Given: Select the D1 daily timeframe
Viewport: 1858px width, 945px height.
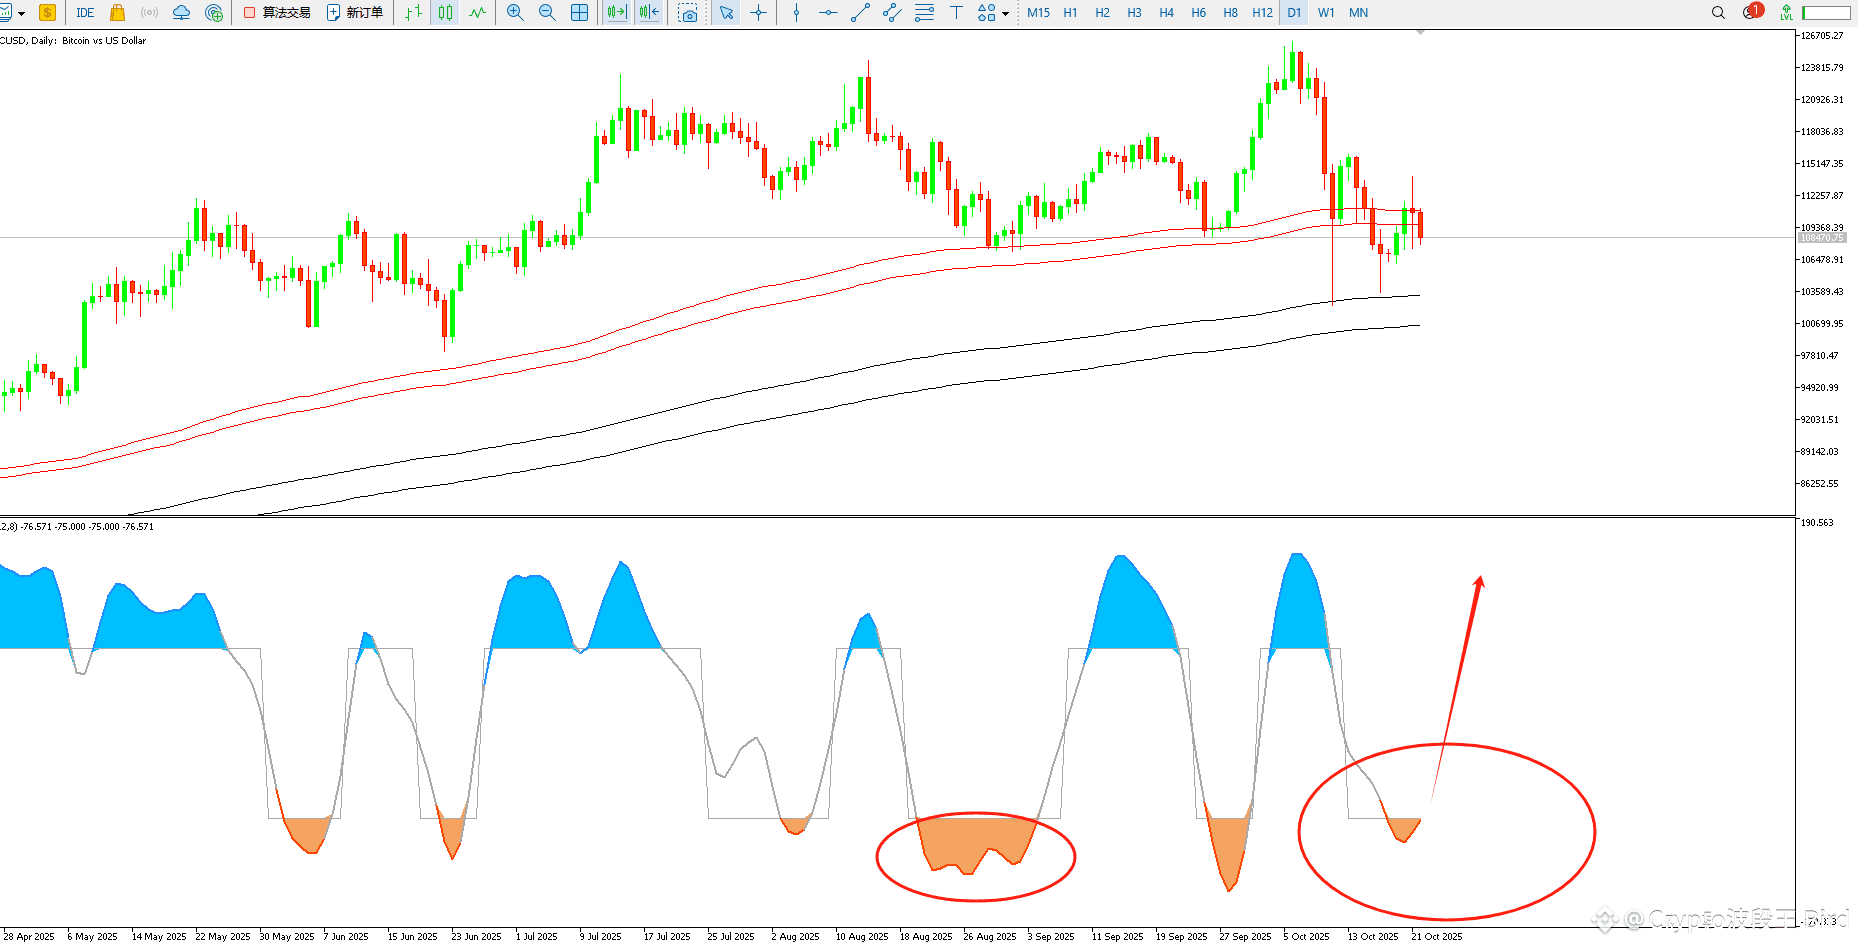Looking at the screenshot, I should pyautogui.click(x=1294, y=13).
